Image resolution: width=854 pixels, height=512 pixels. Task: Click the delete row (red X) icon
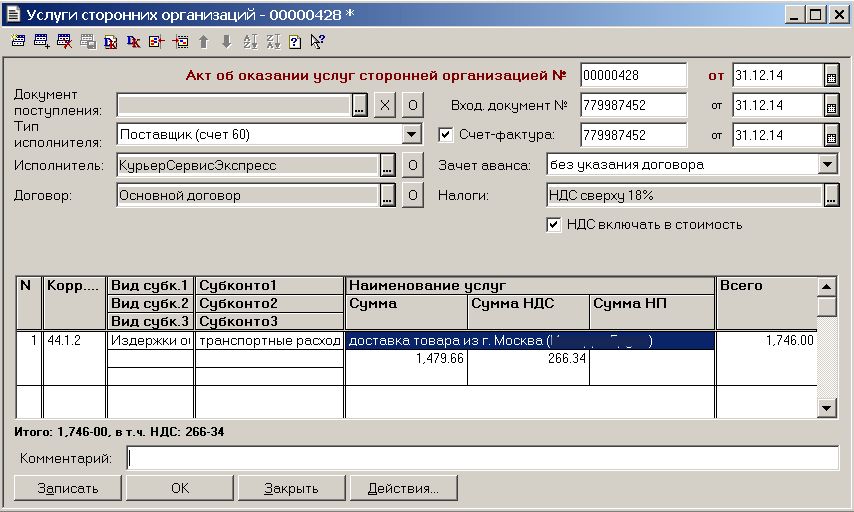pyautogui.click(x=64, y=41)
